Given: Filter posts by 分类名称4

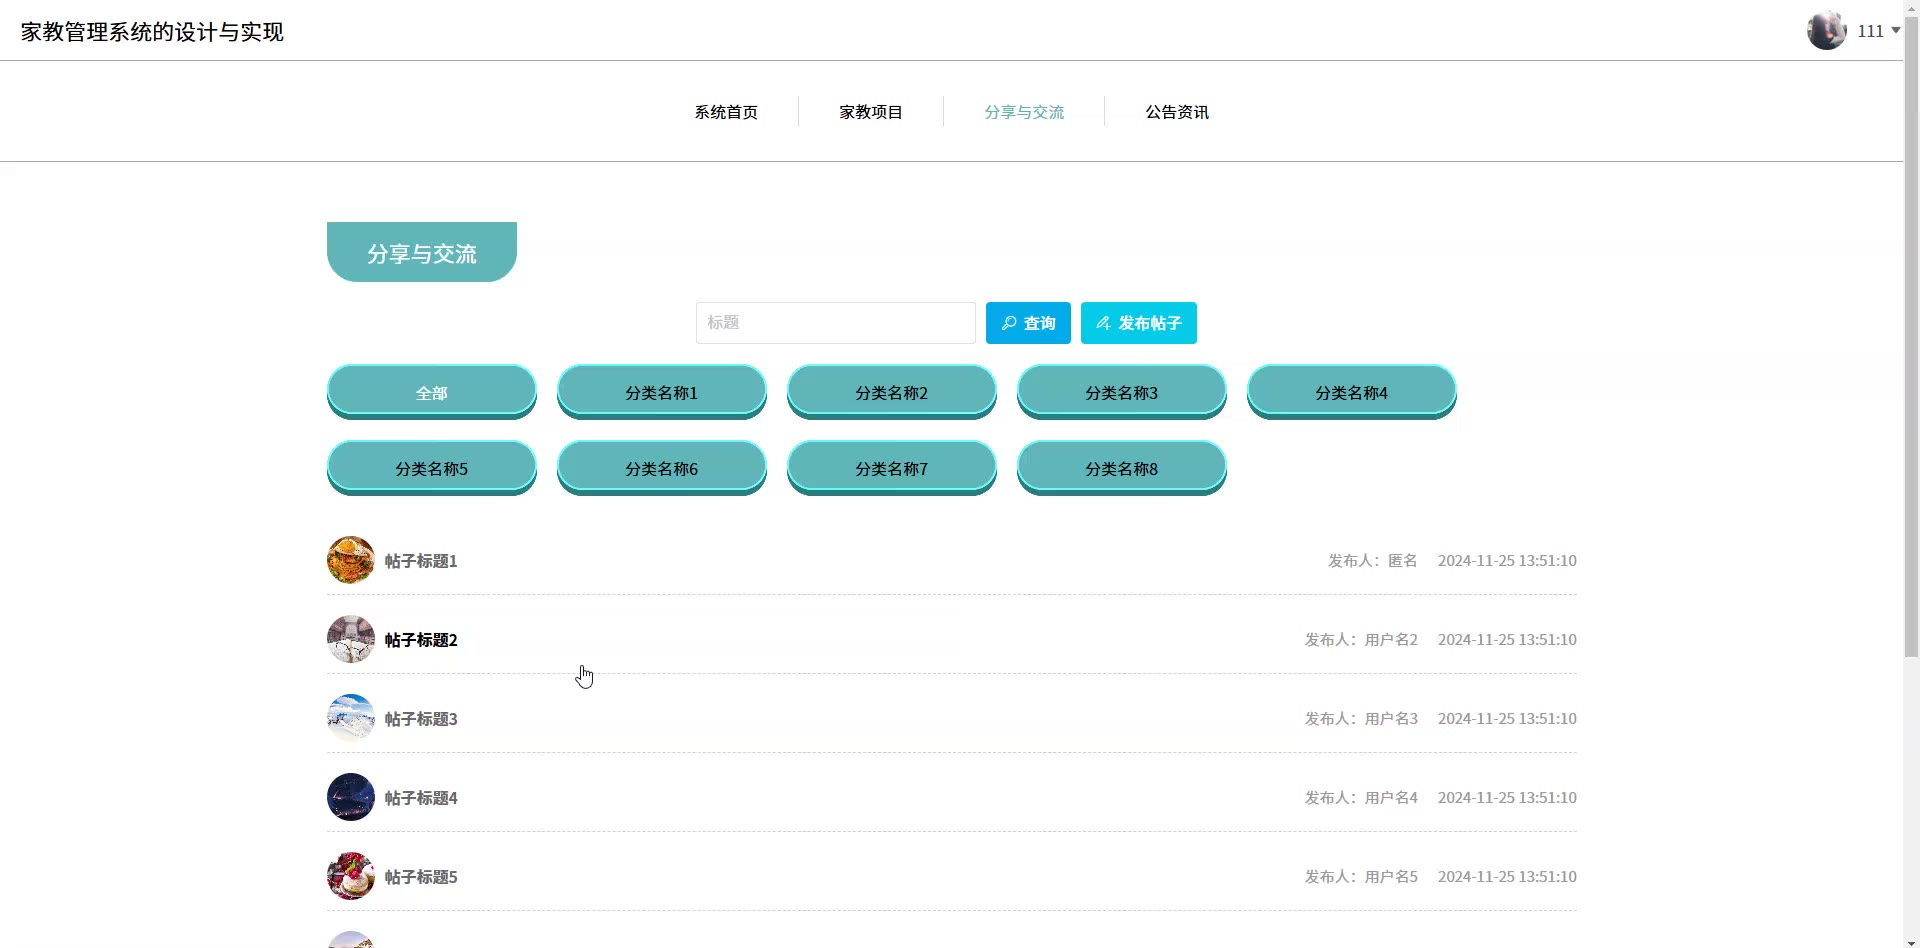Looking at the screenshot, I should pos(1351,392).
